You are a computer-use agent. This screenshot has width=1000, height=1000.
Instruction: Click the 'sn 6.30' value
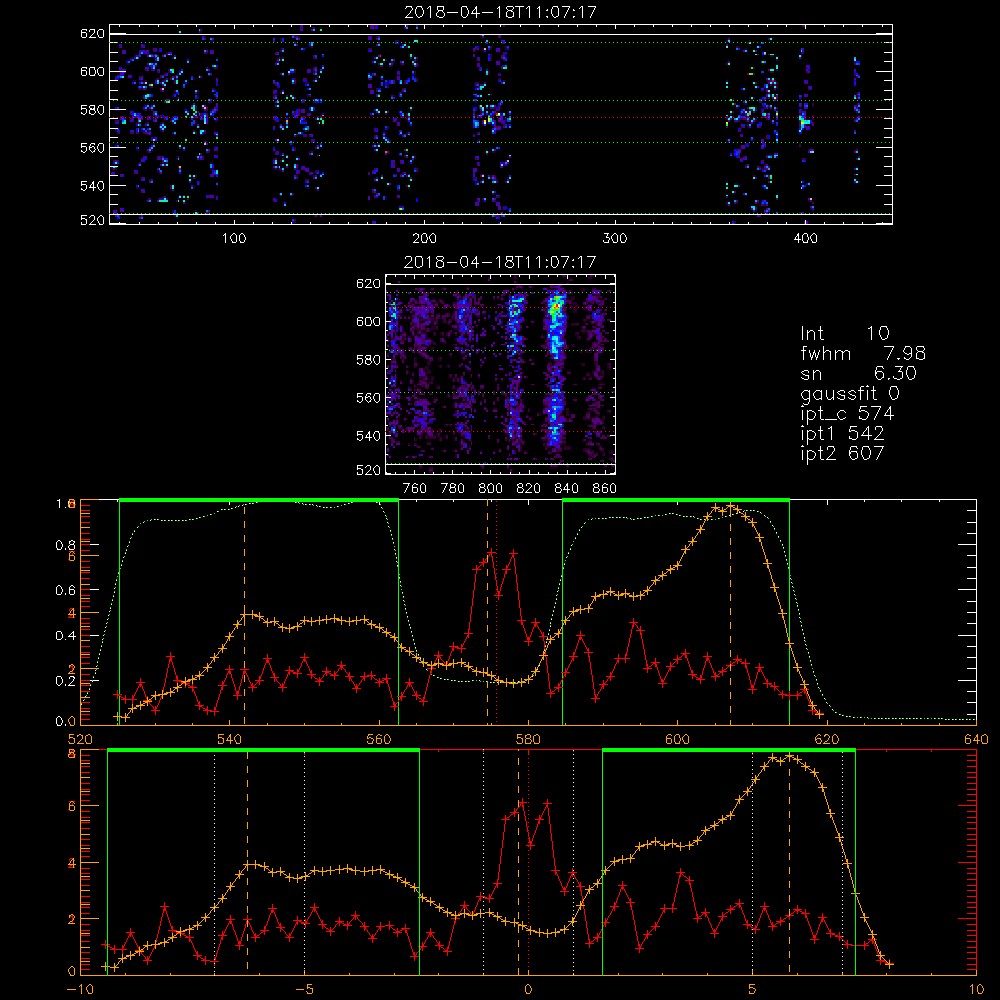tap(858, 373)
